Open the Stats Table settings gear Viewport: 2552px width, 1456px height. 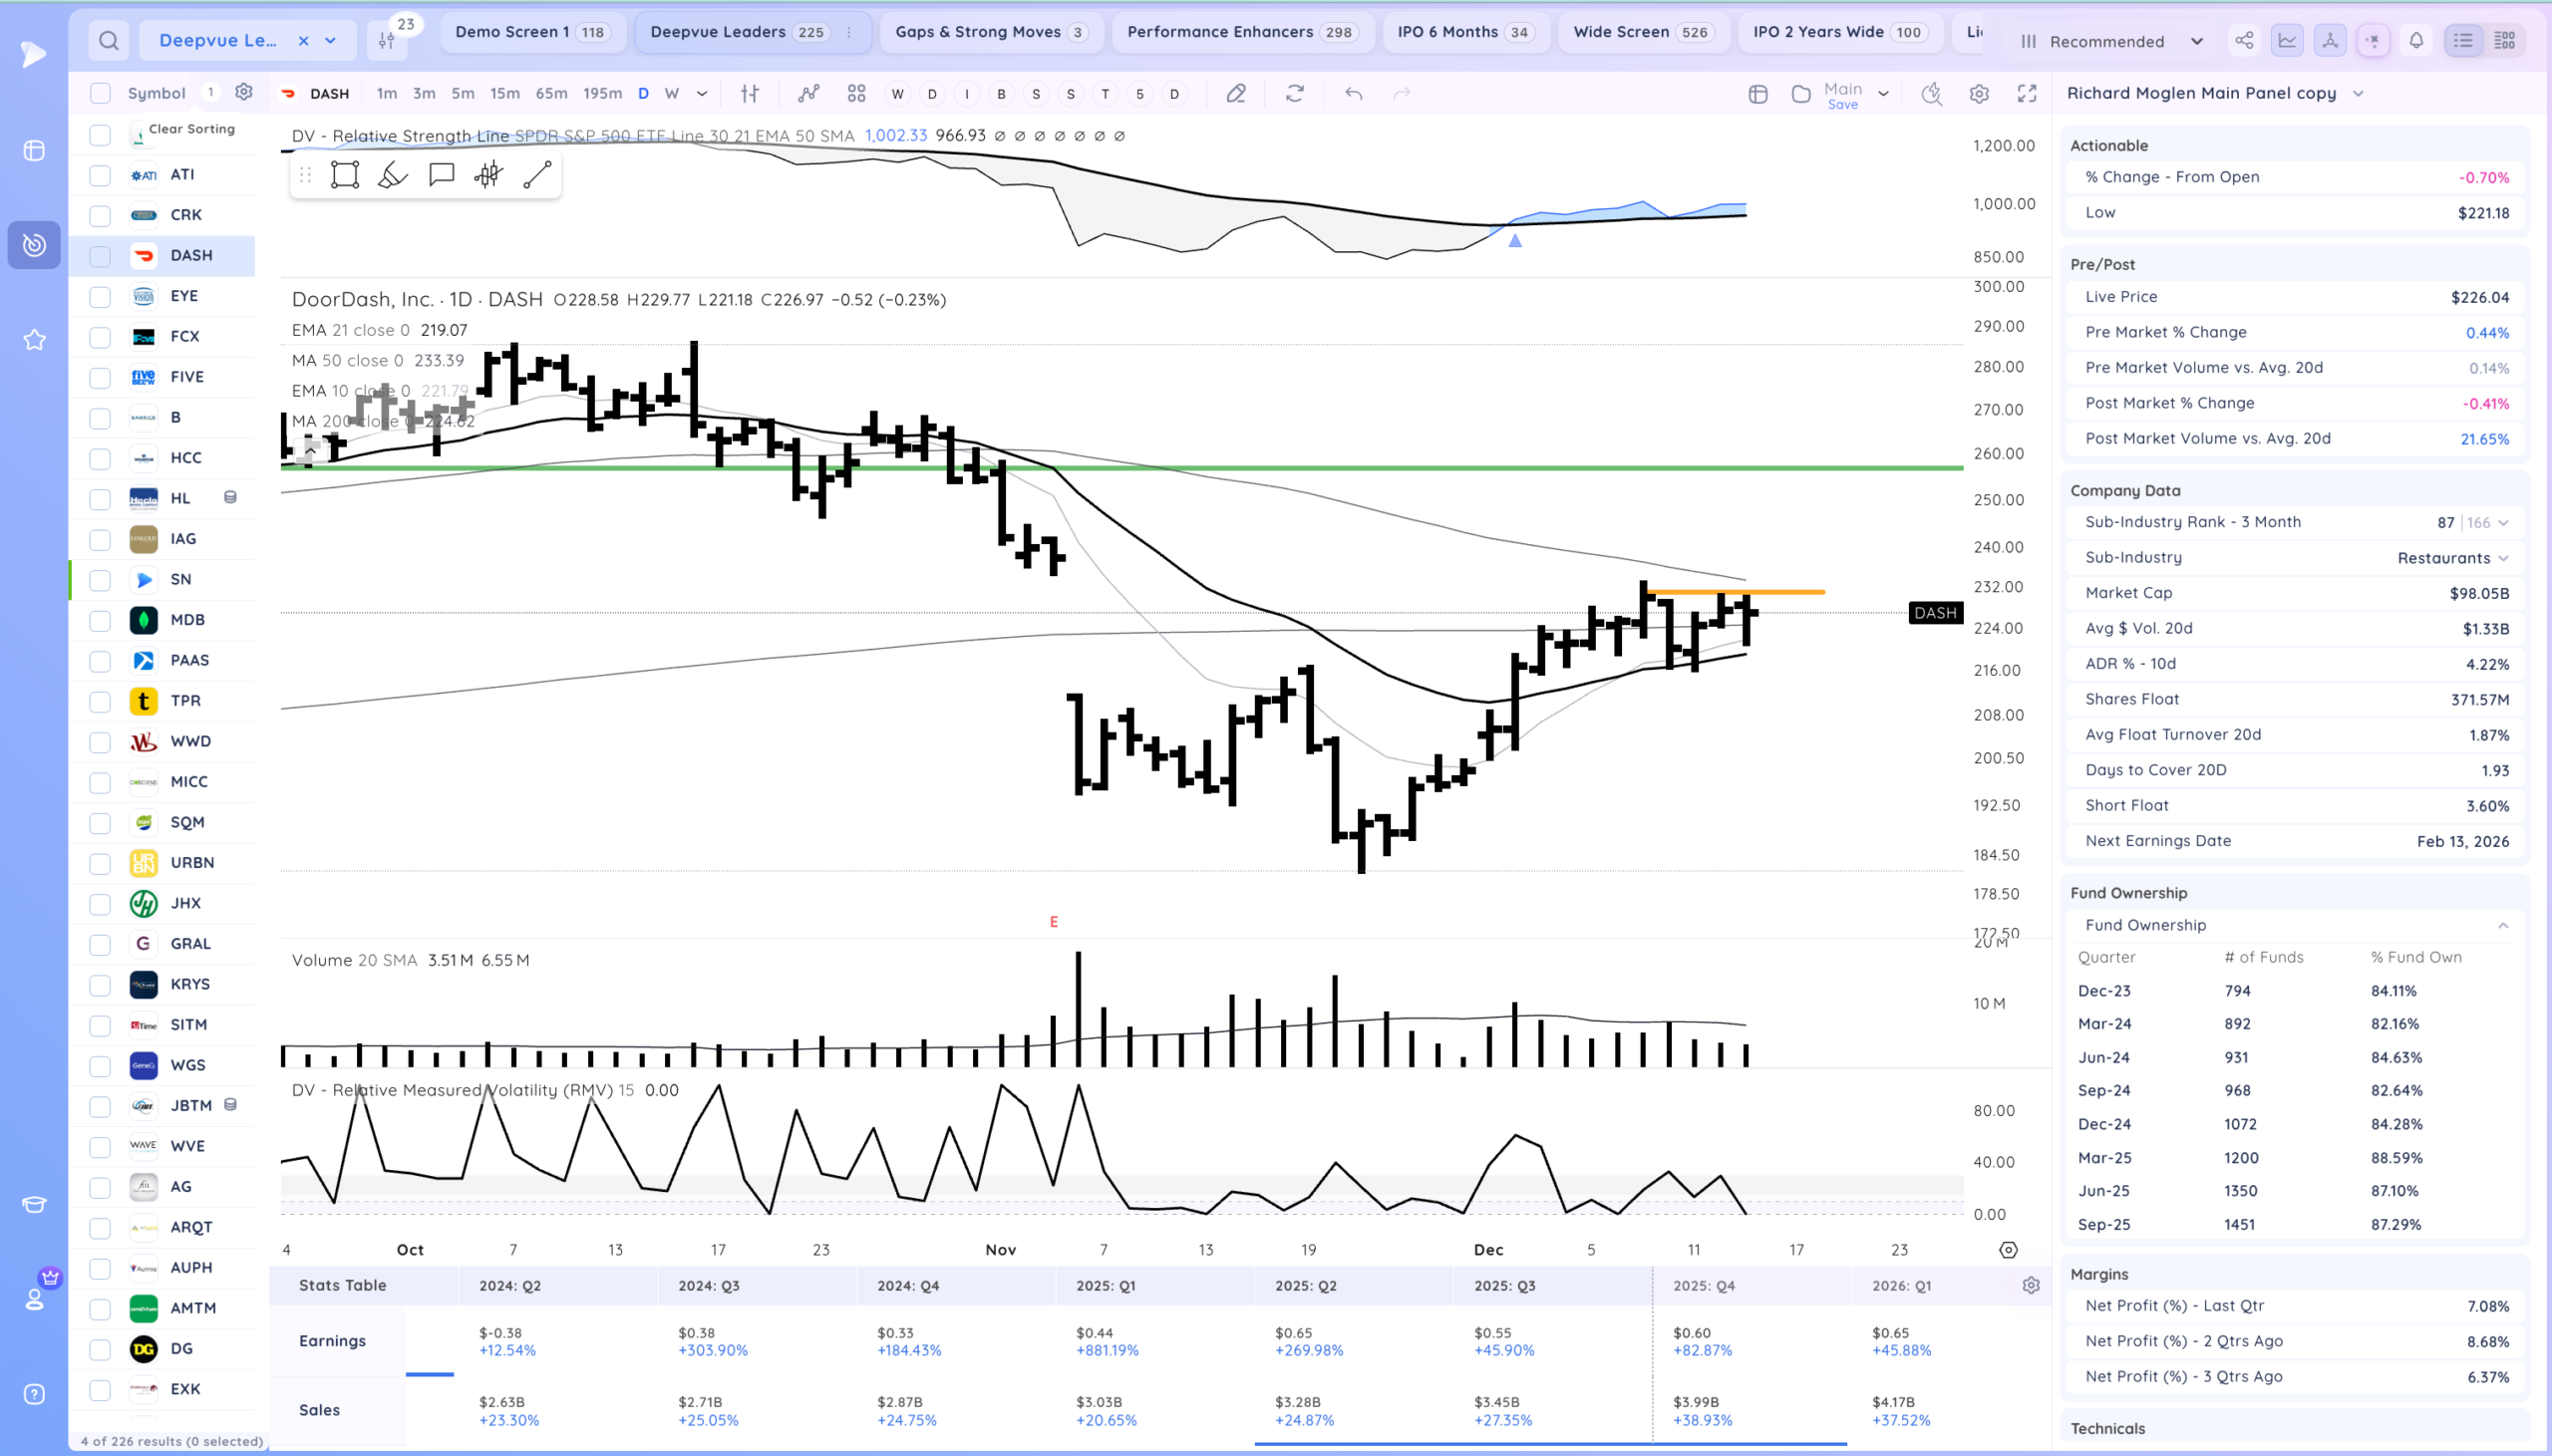click(x=2030, y=1286)
